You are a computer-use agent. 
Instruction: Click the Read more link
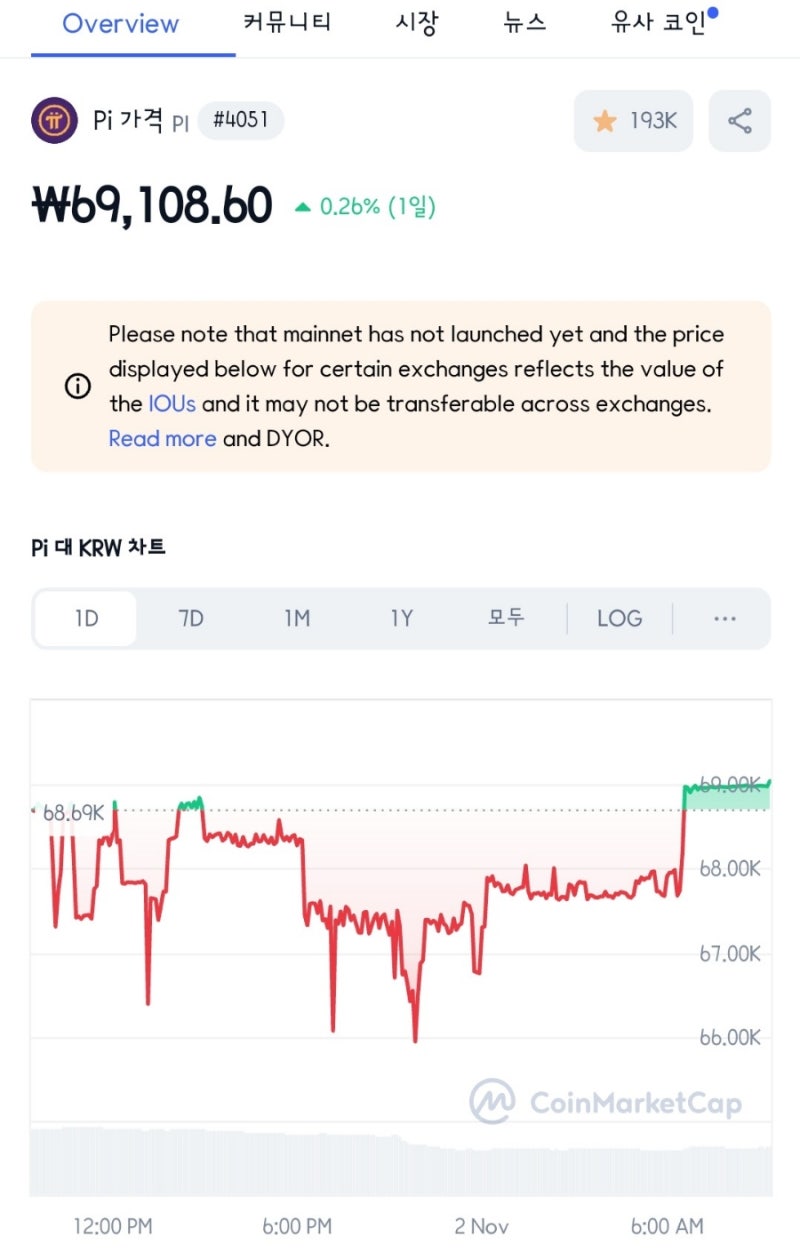point(162,438)
